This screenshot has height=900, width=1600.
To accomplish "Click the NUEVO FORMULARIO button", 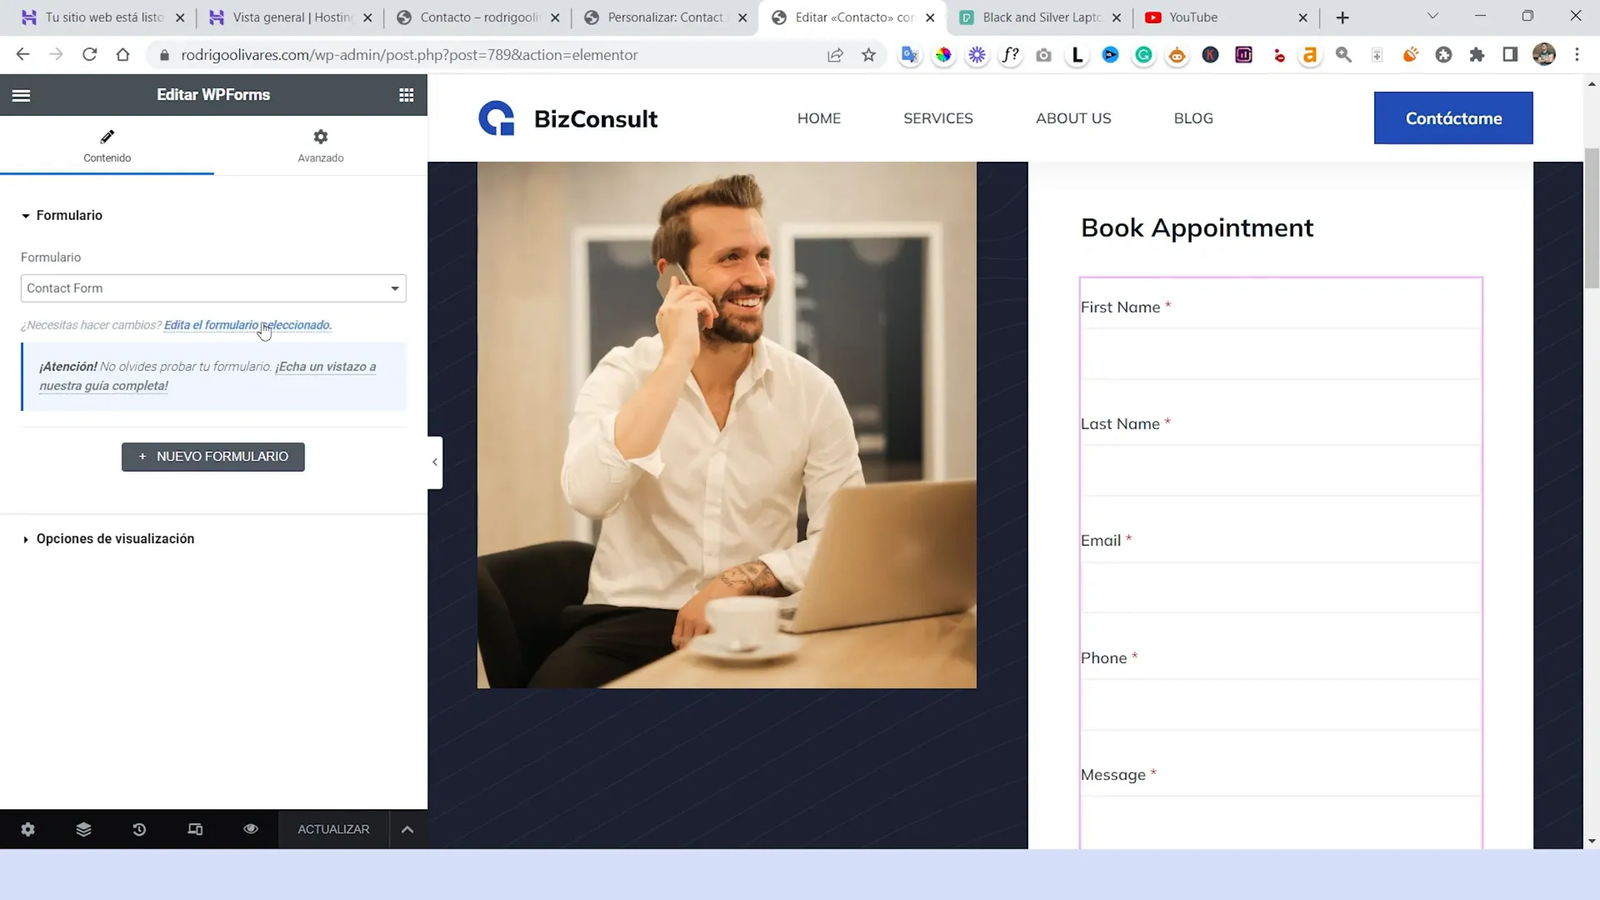I will 213,456.
